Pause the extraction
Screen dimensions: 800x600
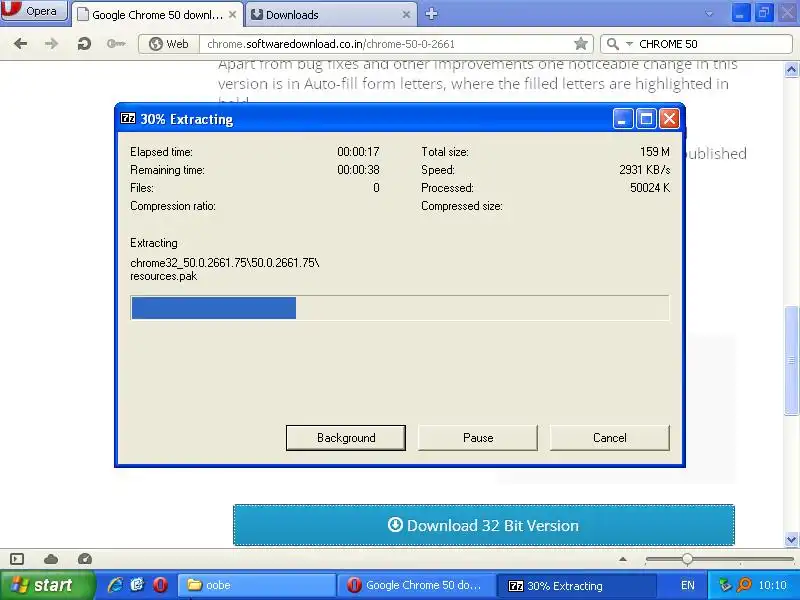(x=478, y=438)
